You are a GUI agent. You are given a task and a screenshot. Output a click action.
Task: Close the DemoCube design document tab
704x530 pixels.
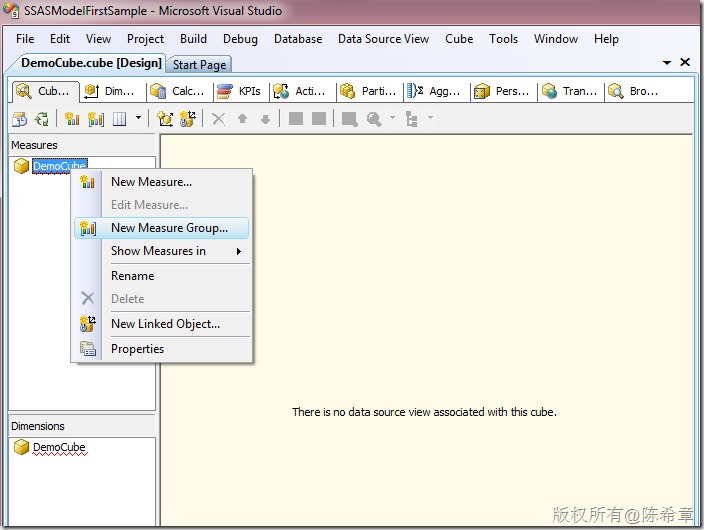[685, 62]
